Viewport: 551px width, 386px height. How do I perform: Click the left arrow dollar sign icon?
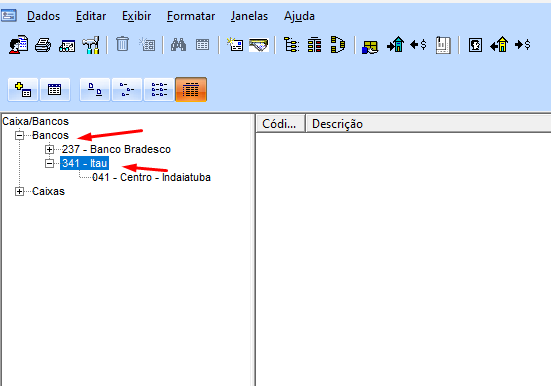pos(418,45)
